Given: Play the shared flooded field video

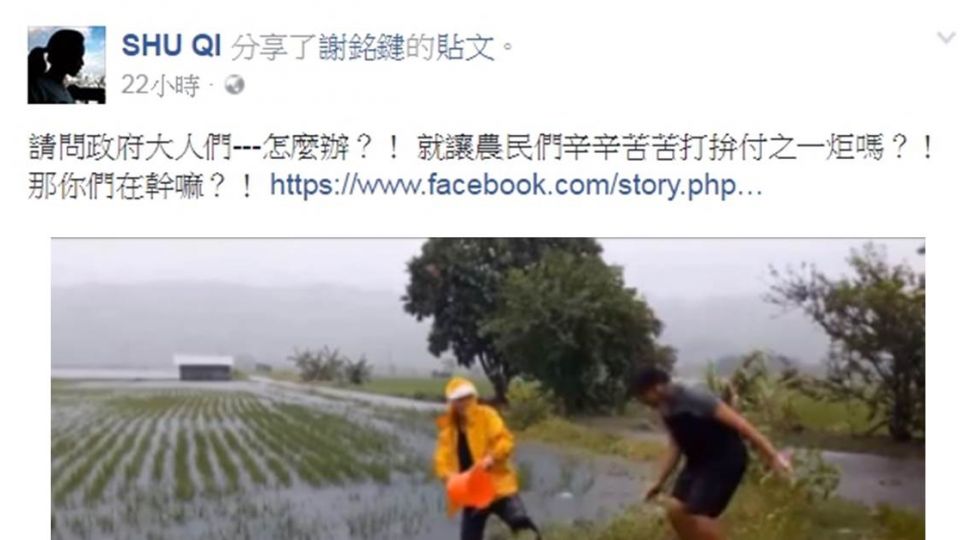Looking at the screenshot, I should (x=488, y=389).
